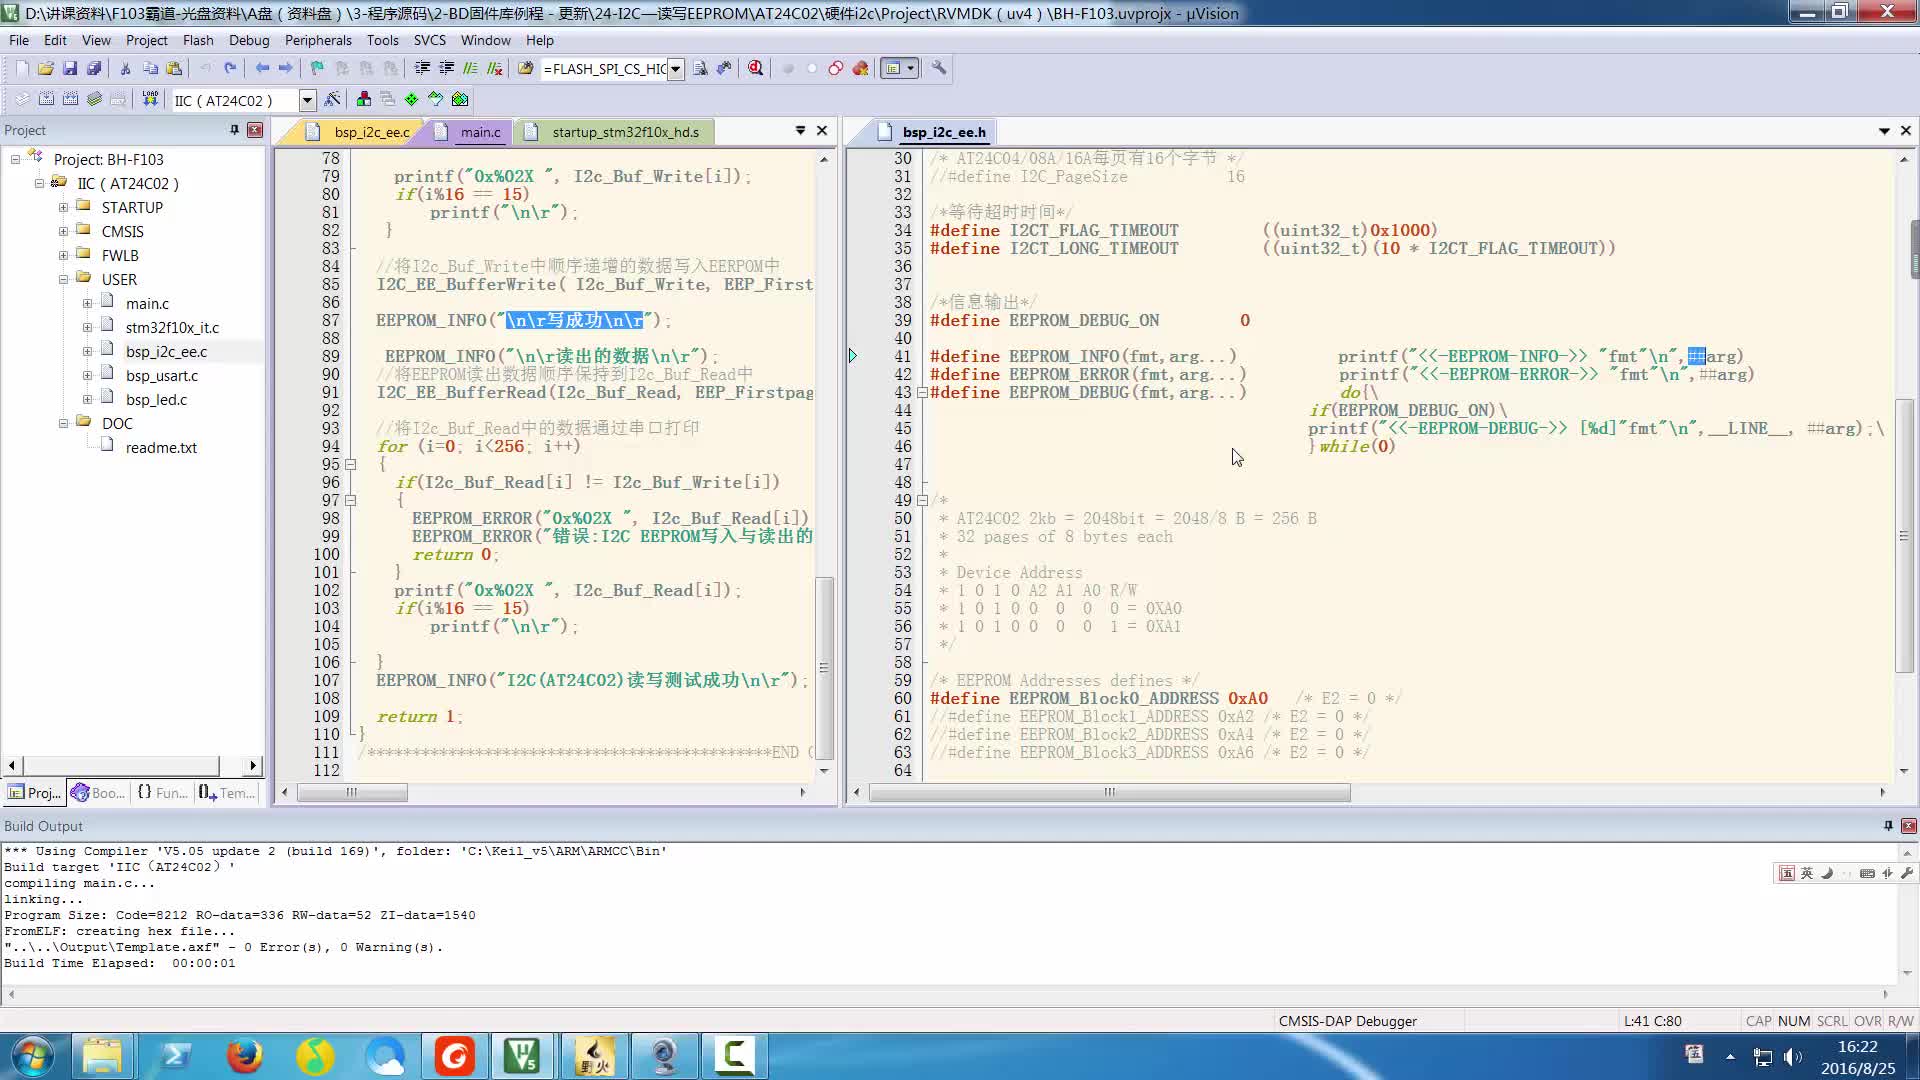Open the Debug menu

click(x=249, y=40)
